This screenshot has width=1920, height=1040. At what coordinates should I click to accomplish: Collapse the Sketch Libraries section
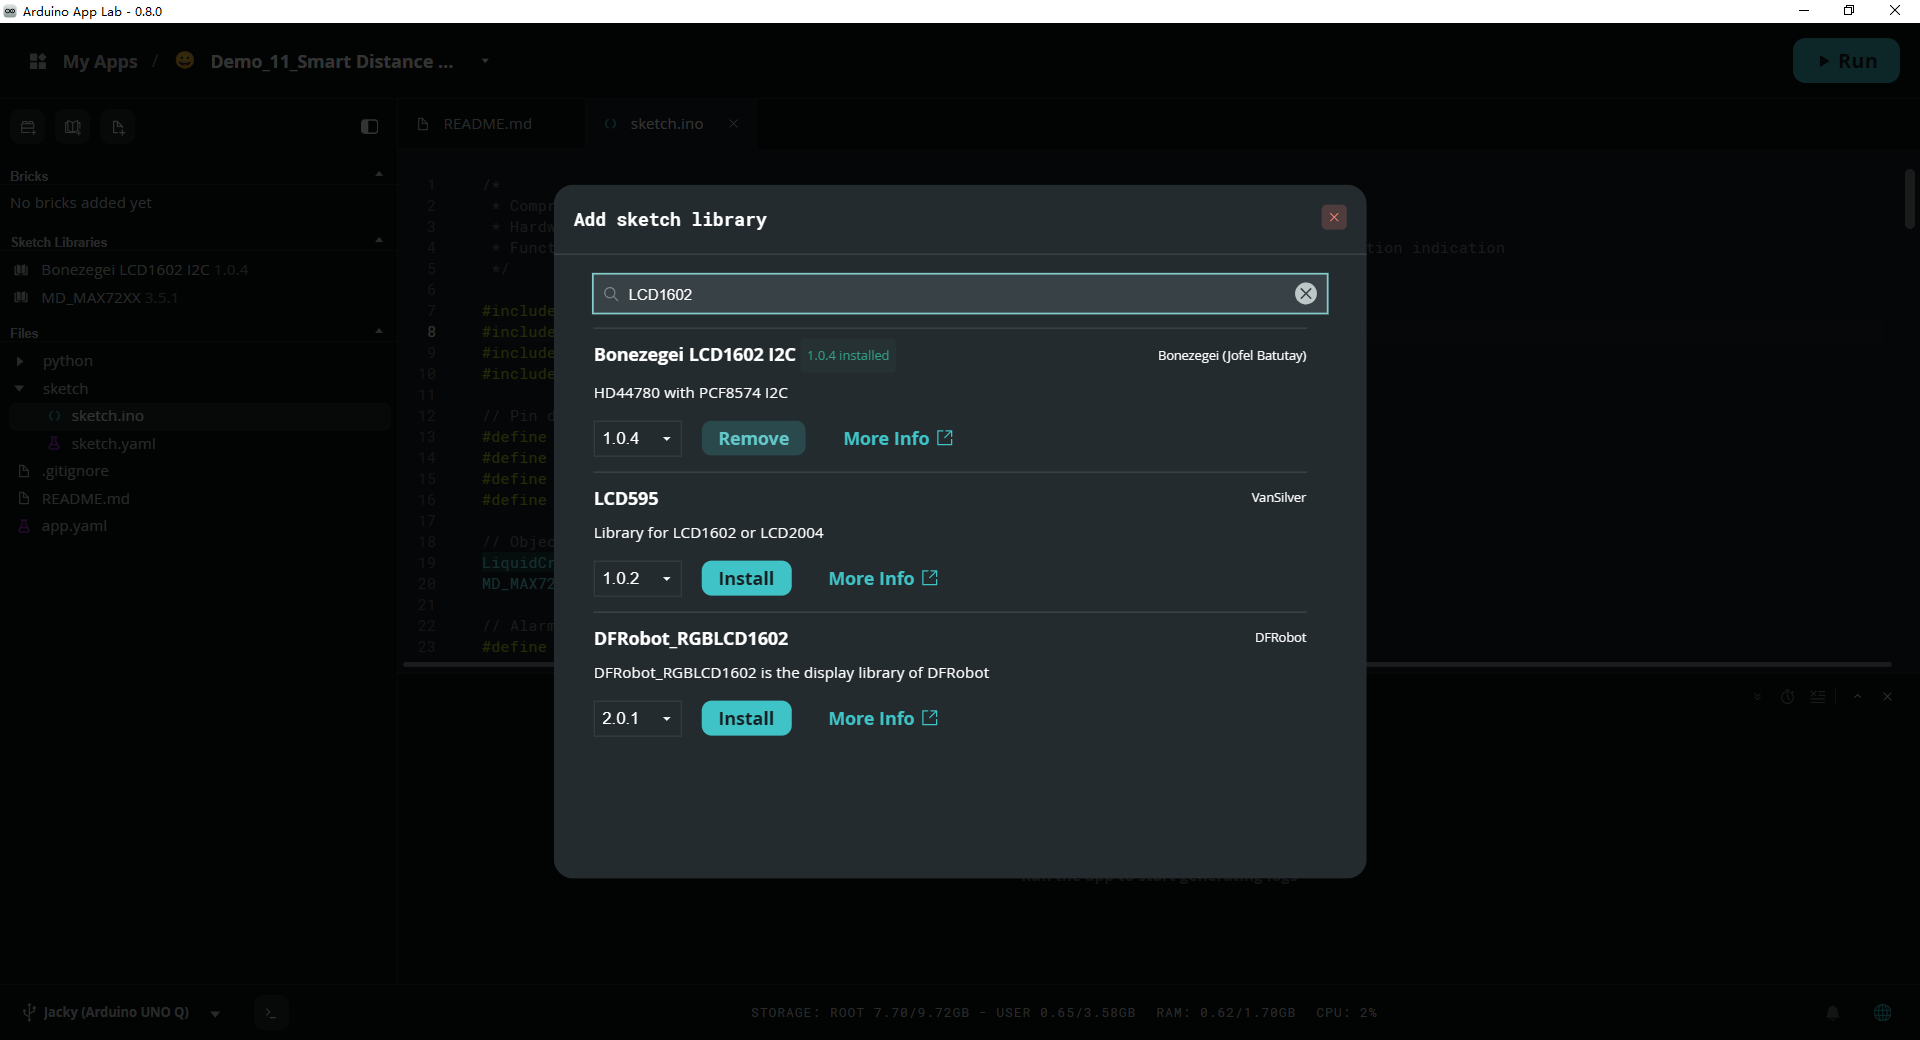(x=379, y=241)
